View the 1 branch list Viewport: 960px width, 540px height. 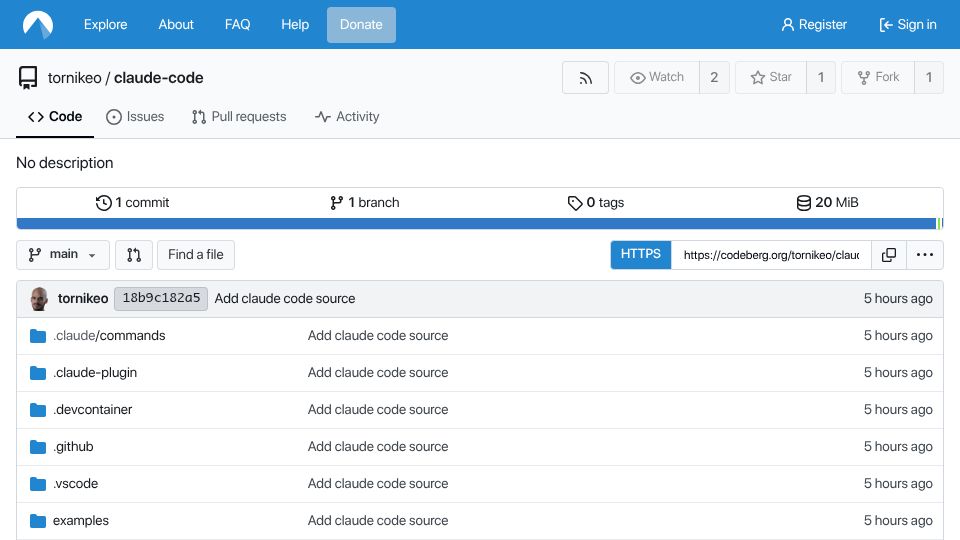click(364, 203)
